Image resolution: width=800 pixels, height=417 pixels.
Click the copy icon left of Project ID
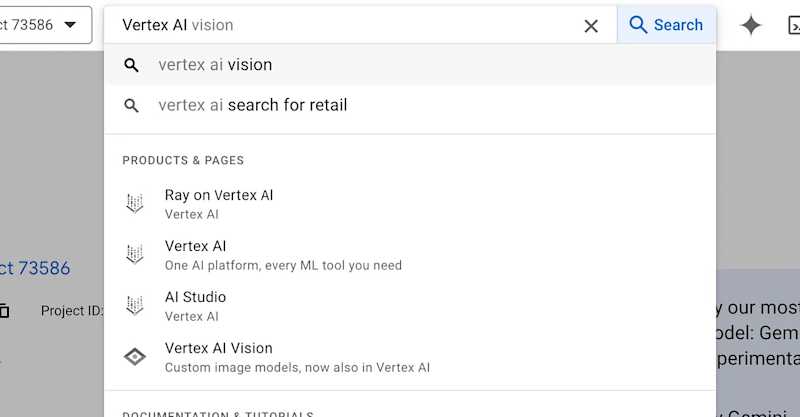(x=5, y=310)
